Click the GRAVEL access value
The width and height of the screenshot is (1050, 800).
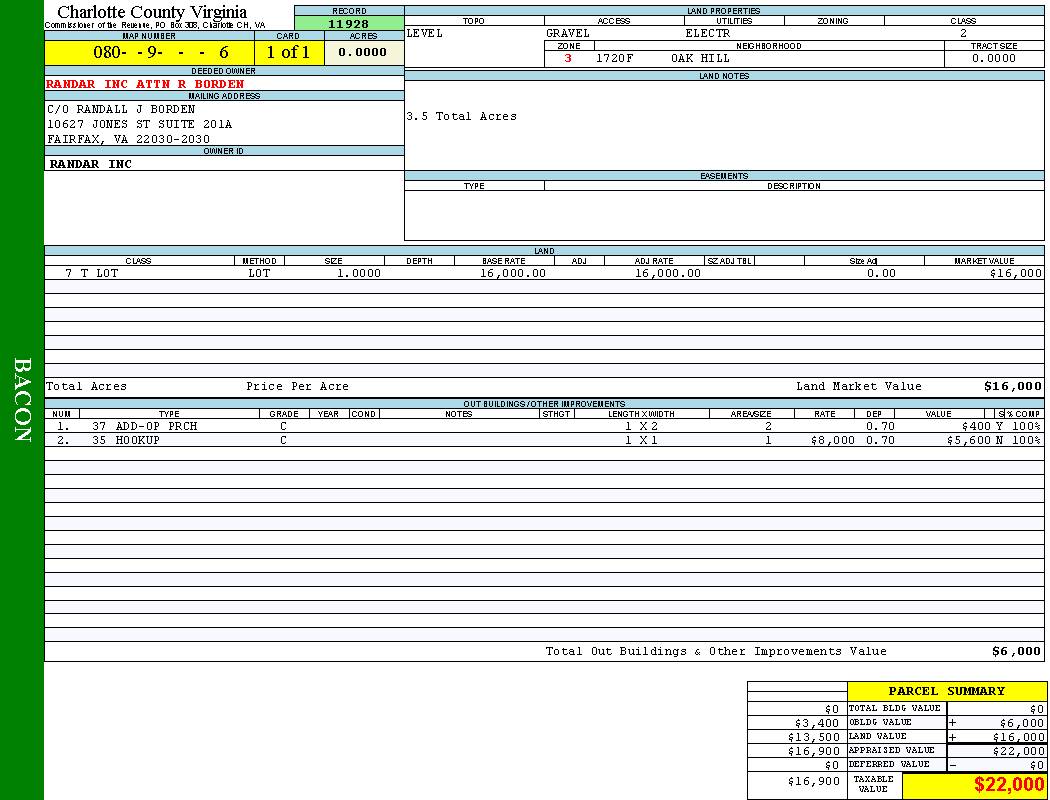pos(568,33)
